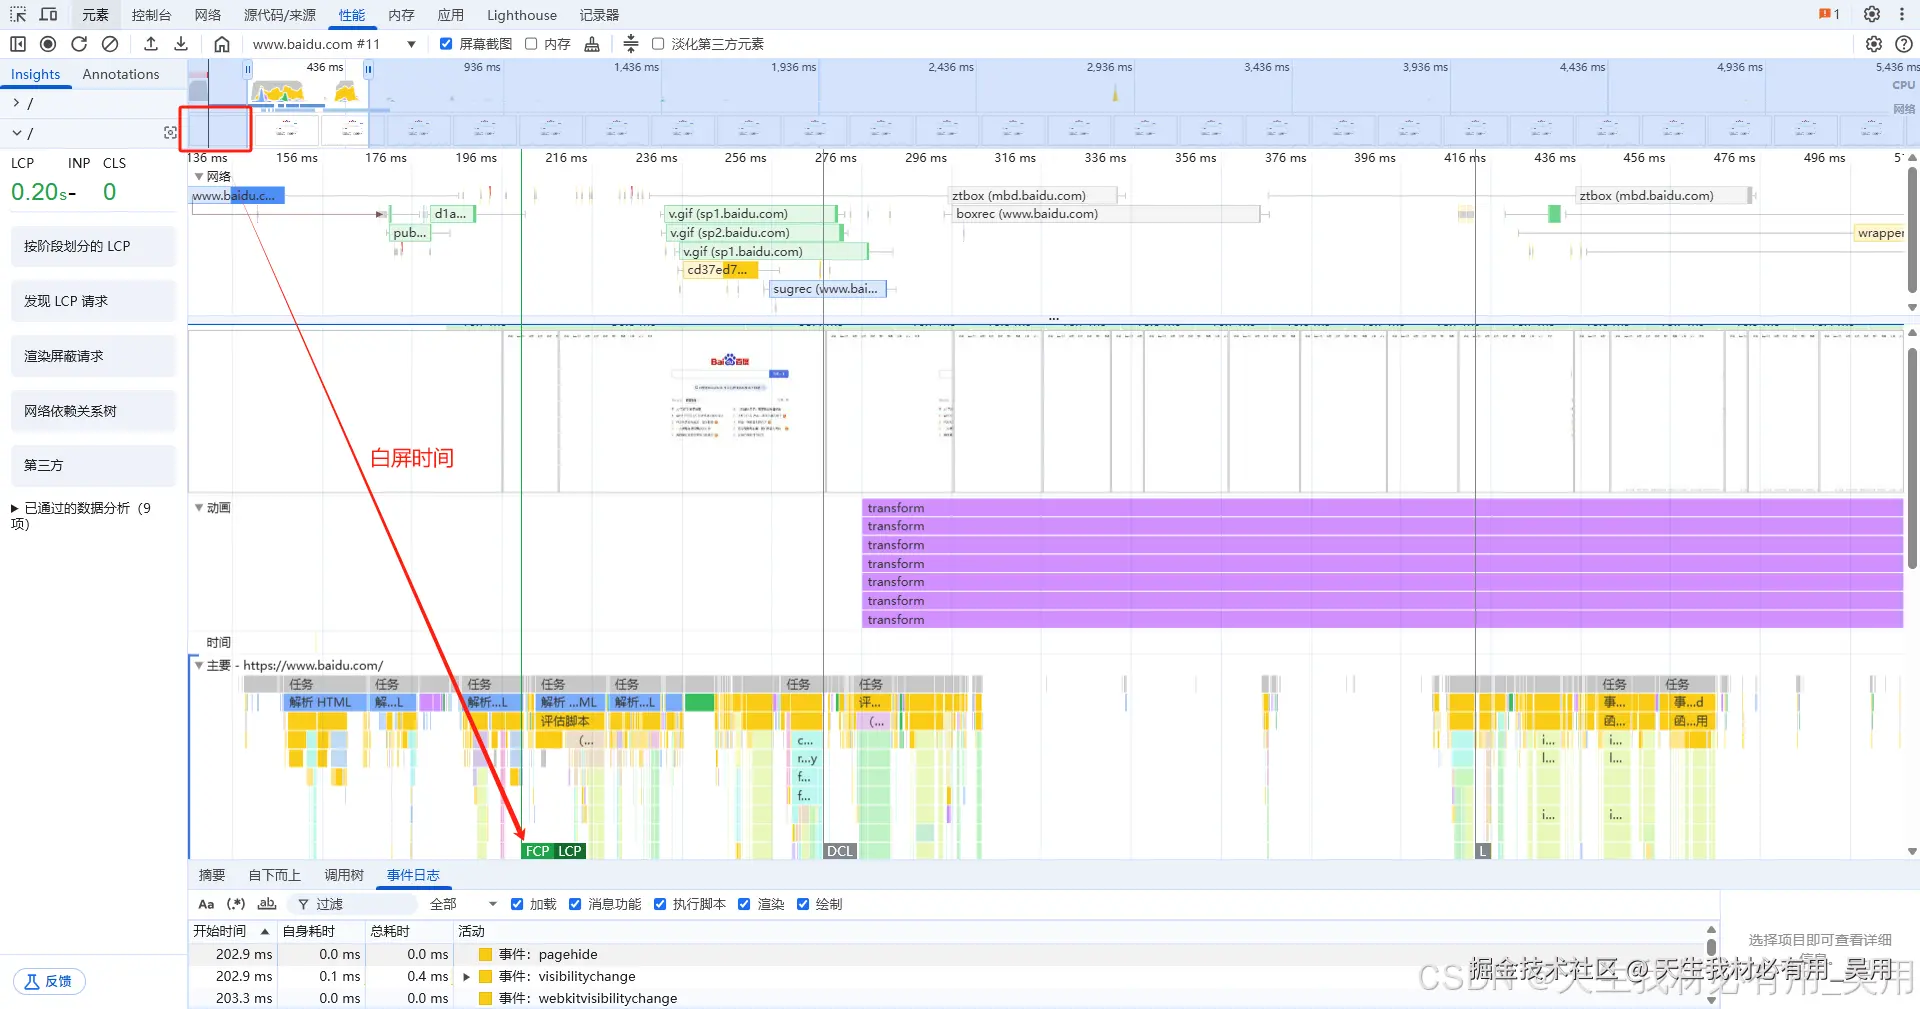Expand the collapsed first "/" insights section
This screenshot has width=1920, height=1009.
(x=16, y=103)
